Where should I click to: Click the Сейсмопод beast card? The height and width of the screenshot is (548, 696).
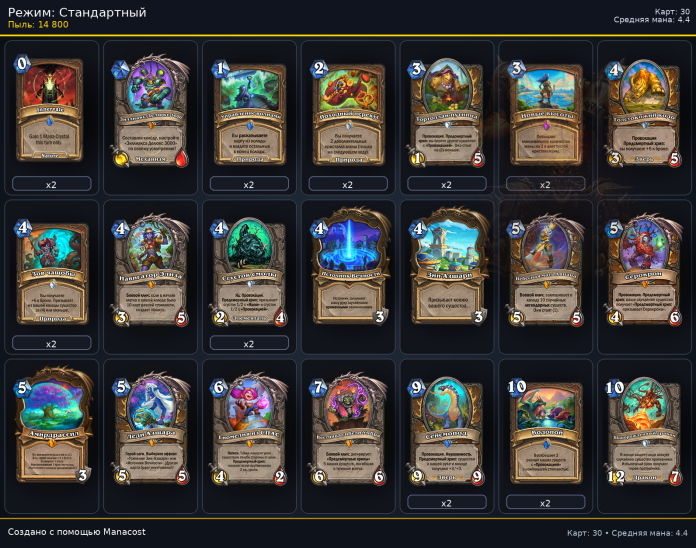[447, 430]
